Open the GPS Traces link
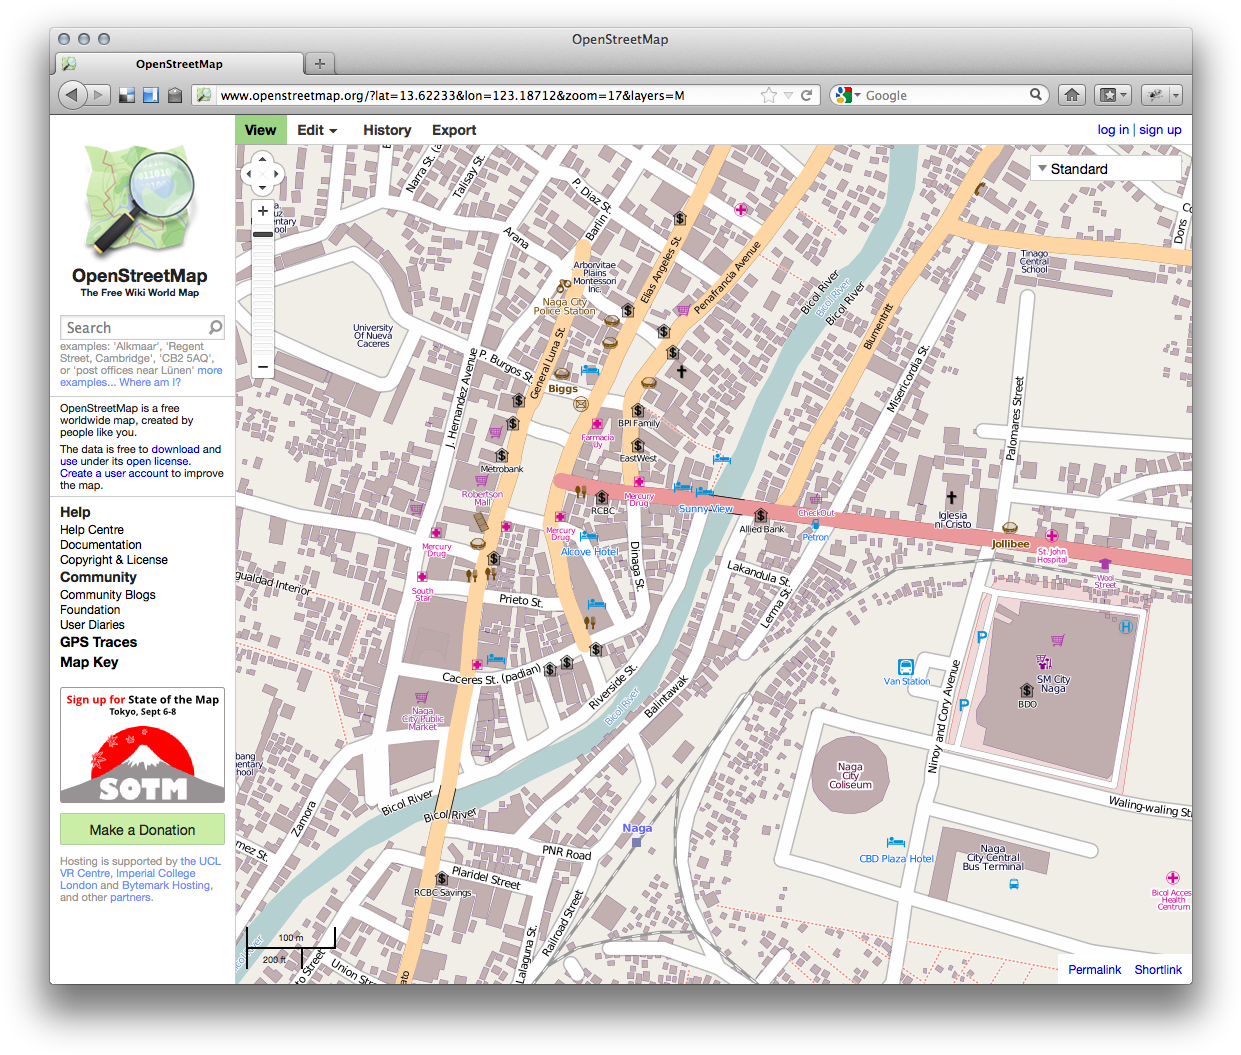 [x=98, y=642]
